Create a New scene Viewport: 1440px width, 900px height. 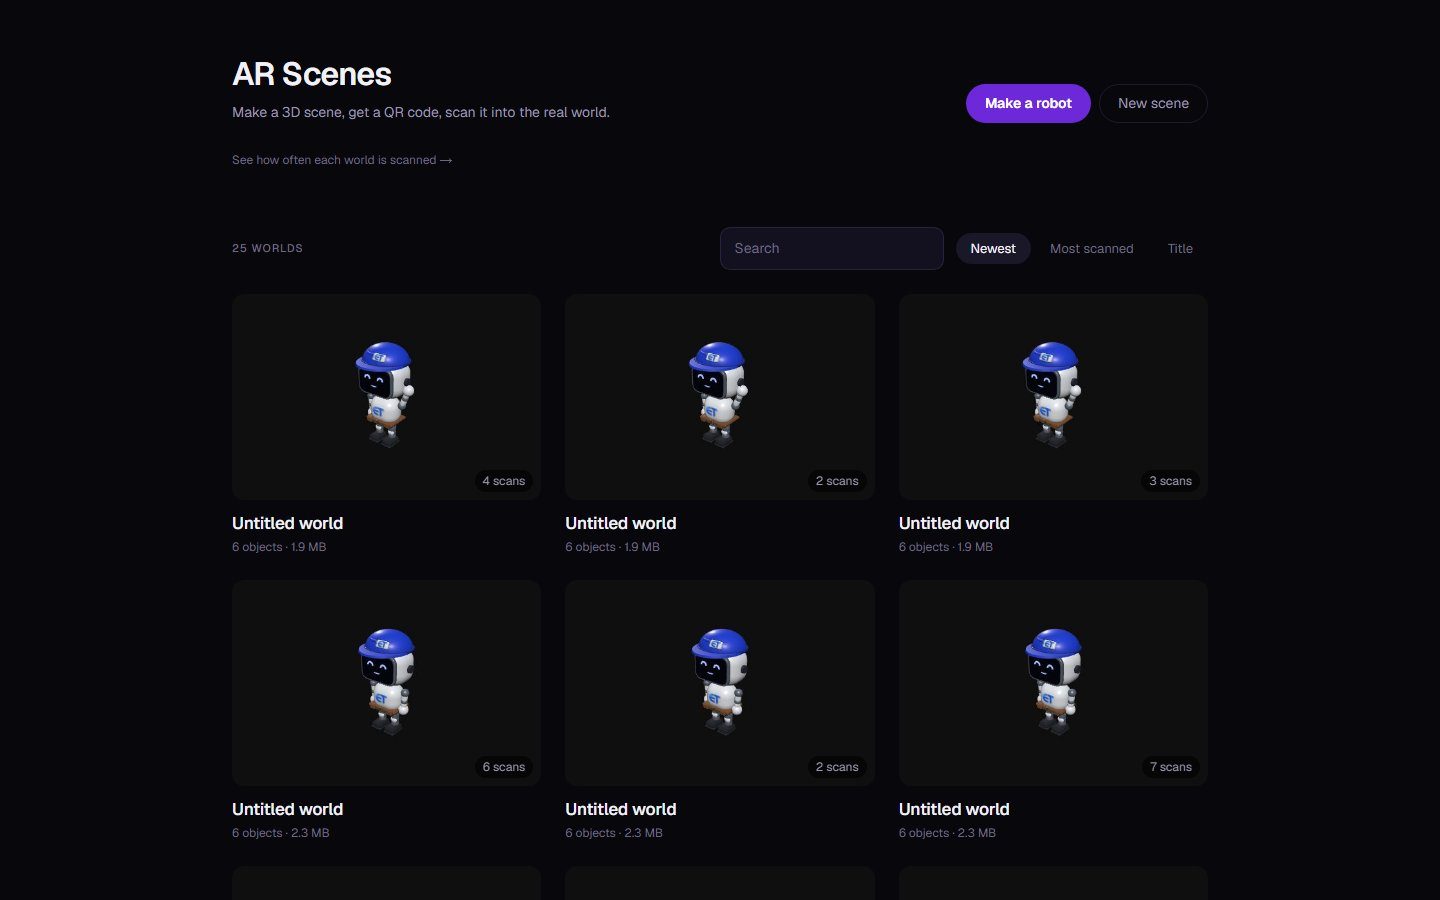[x=1153, y=103]
